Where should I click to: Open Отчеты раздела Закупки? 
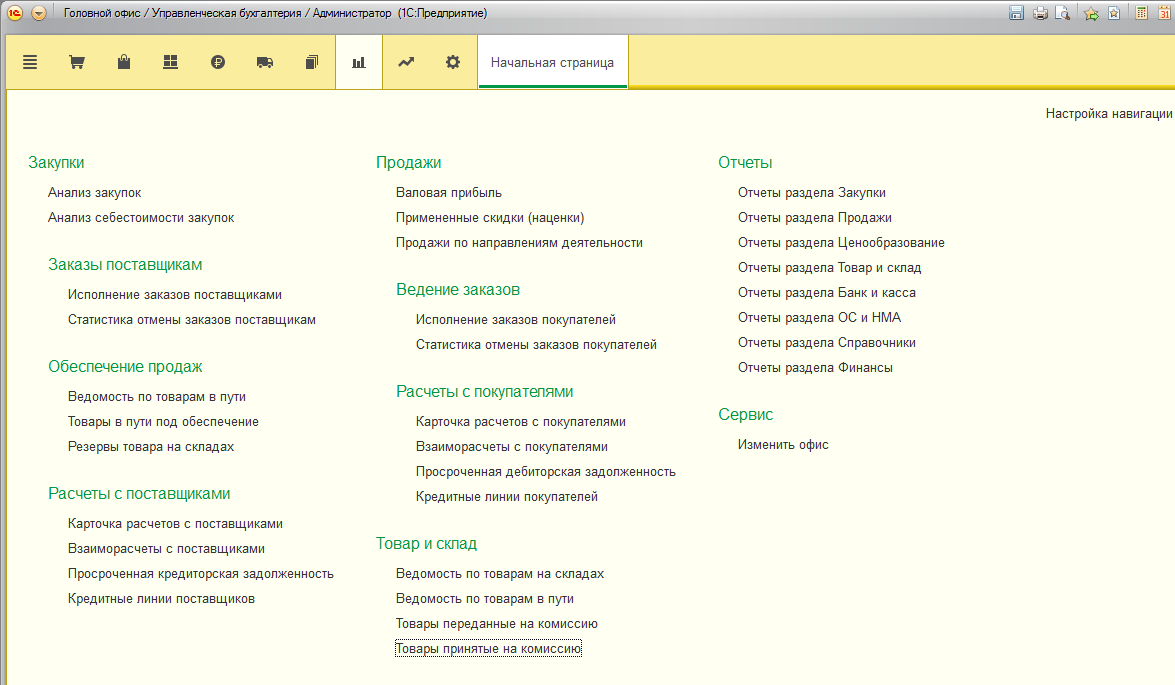click(x=812, y=193)
